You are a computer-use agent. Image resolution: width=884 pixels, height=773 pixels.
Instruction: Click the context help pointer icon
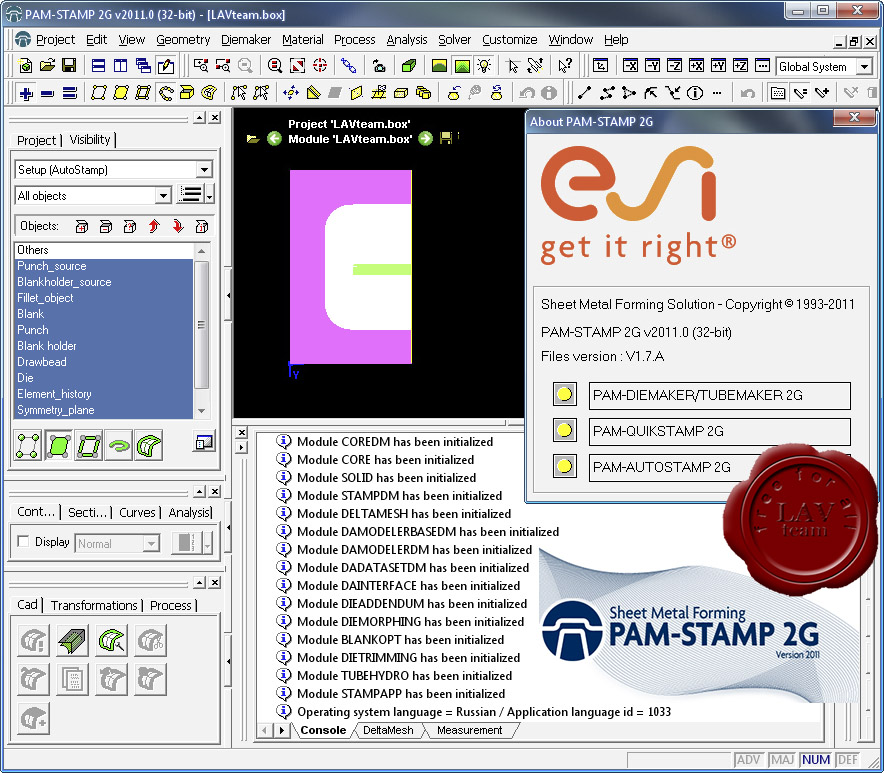[564, 66]
